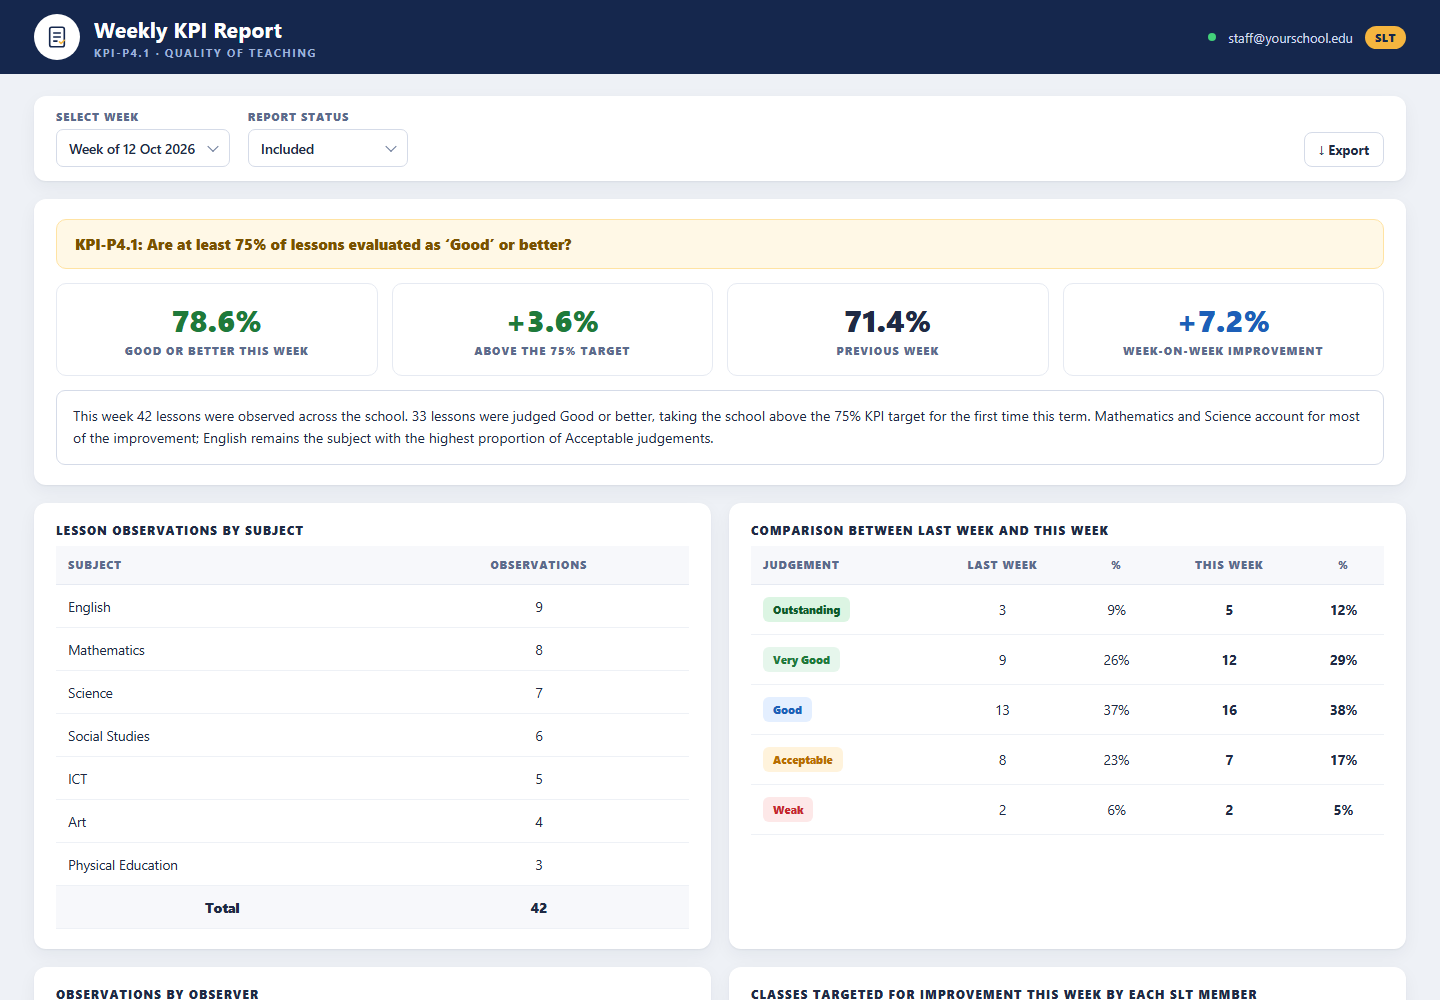
Task: Click the Weak judgement badge
Action: click(x=788, y=810)
